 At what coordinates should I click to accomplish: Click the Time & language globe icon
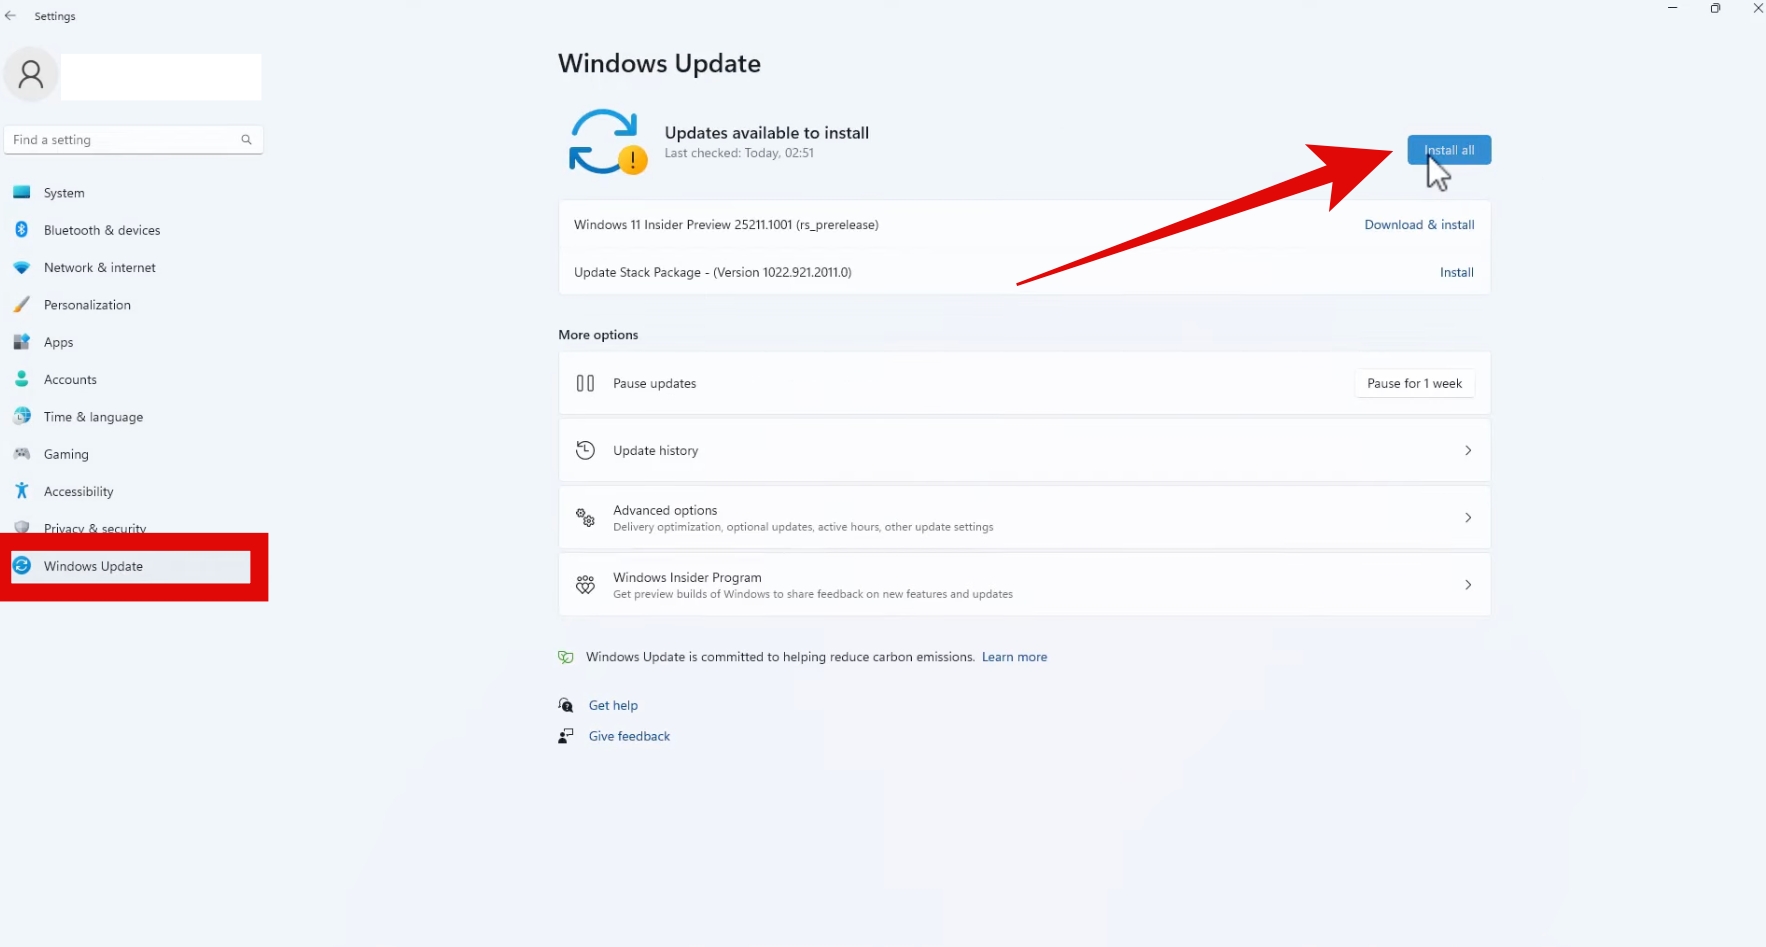tap(22, 417)
